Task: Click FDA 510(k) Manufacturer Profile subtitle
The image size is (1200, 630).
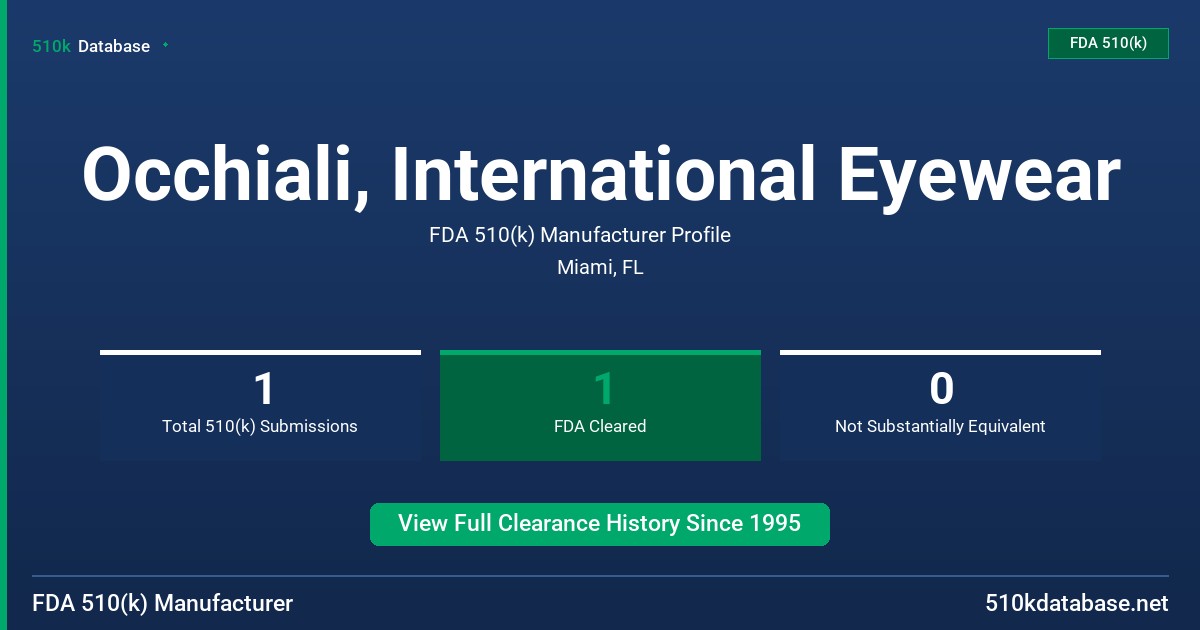Action: coord(580,235)
